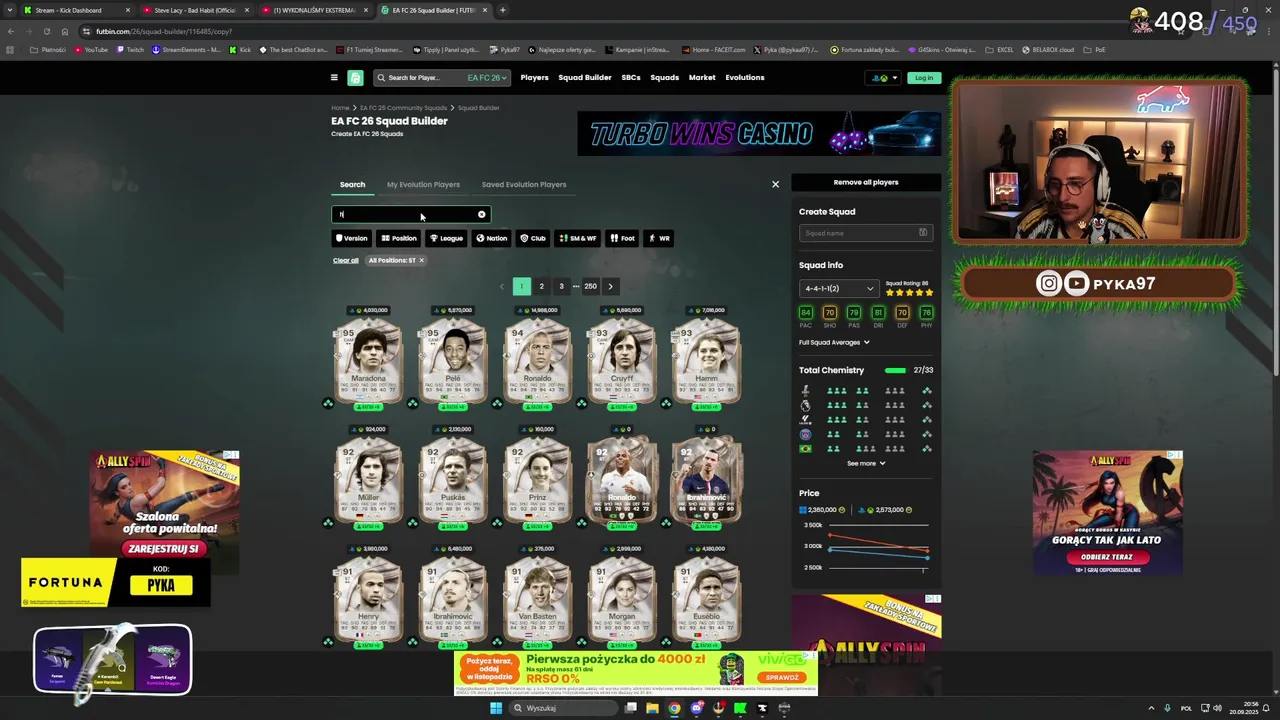Screen dimensions: 1280x720
Task: Open the SBCs menu
Action: pos(631,77)
